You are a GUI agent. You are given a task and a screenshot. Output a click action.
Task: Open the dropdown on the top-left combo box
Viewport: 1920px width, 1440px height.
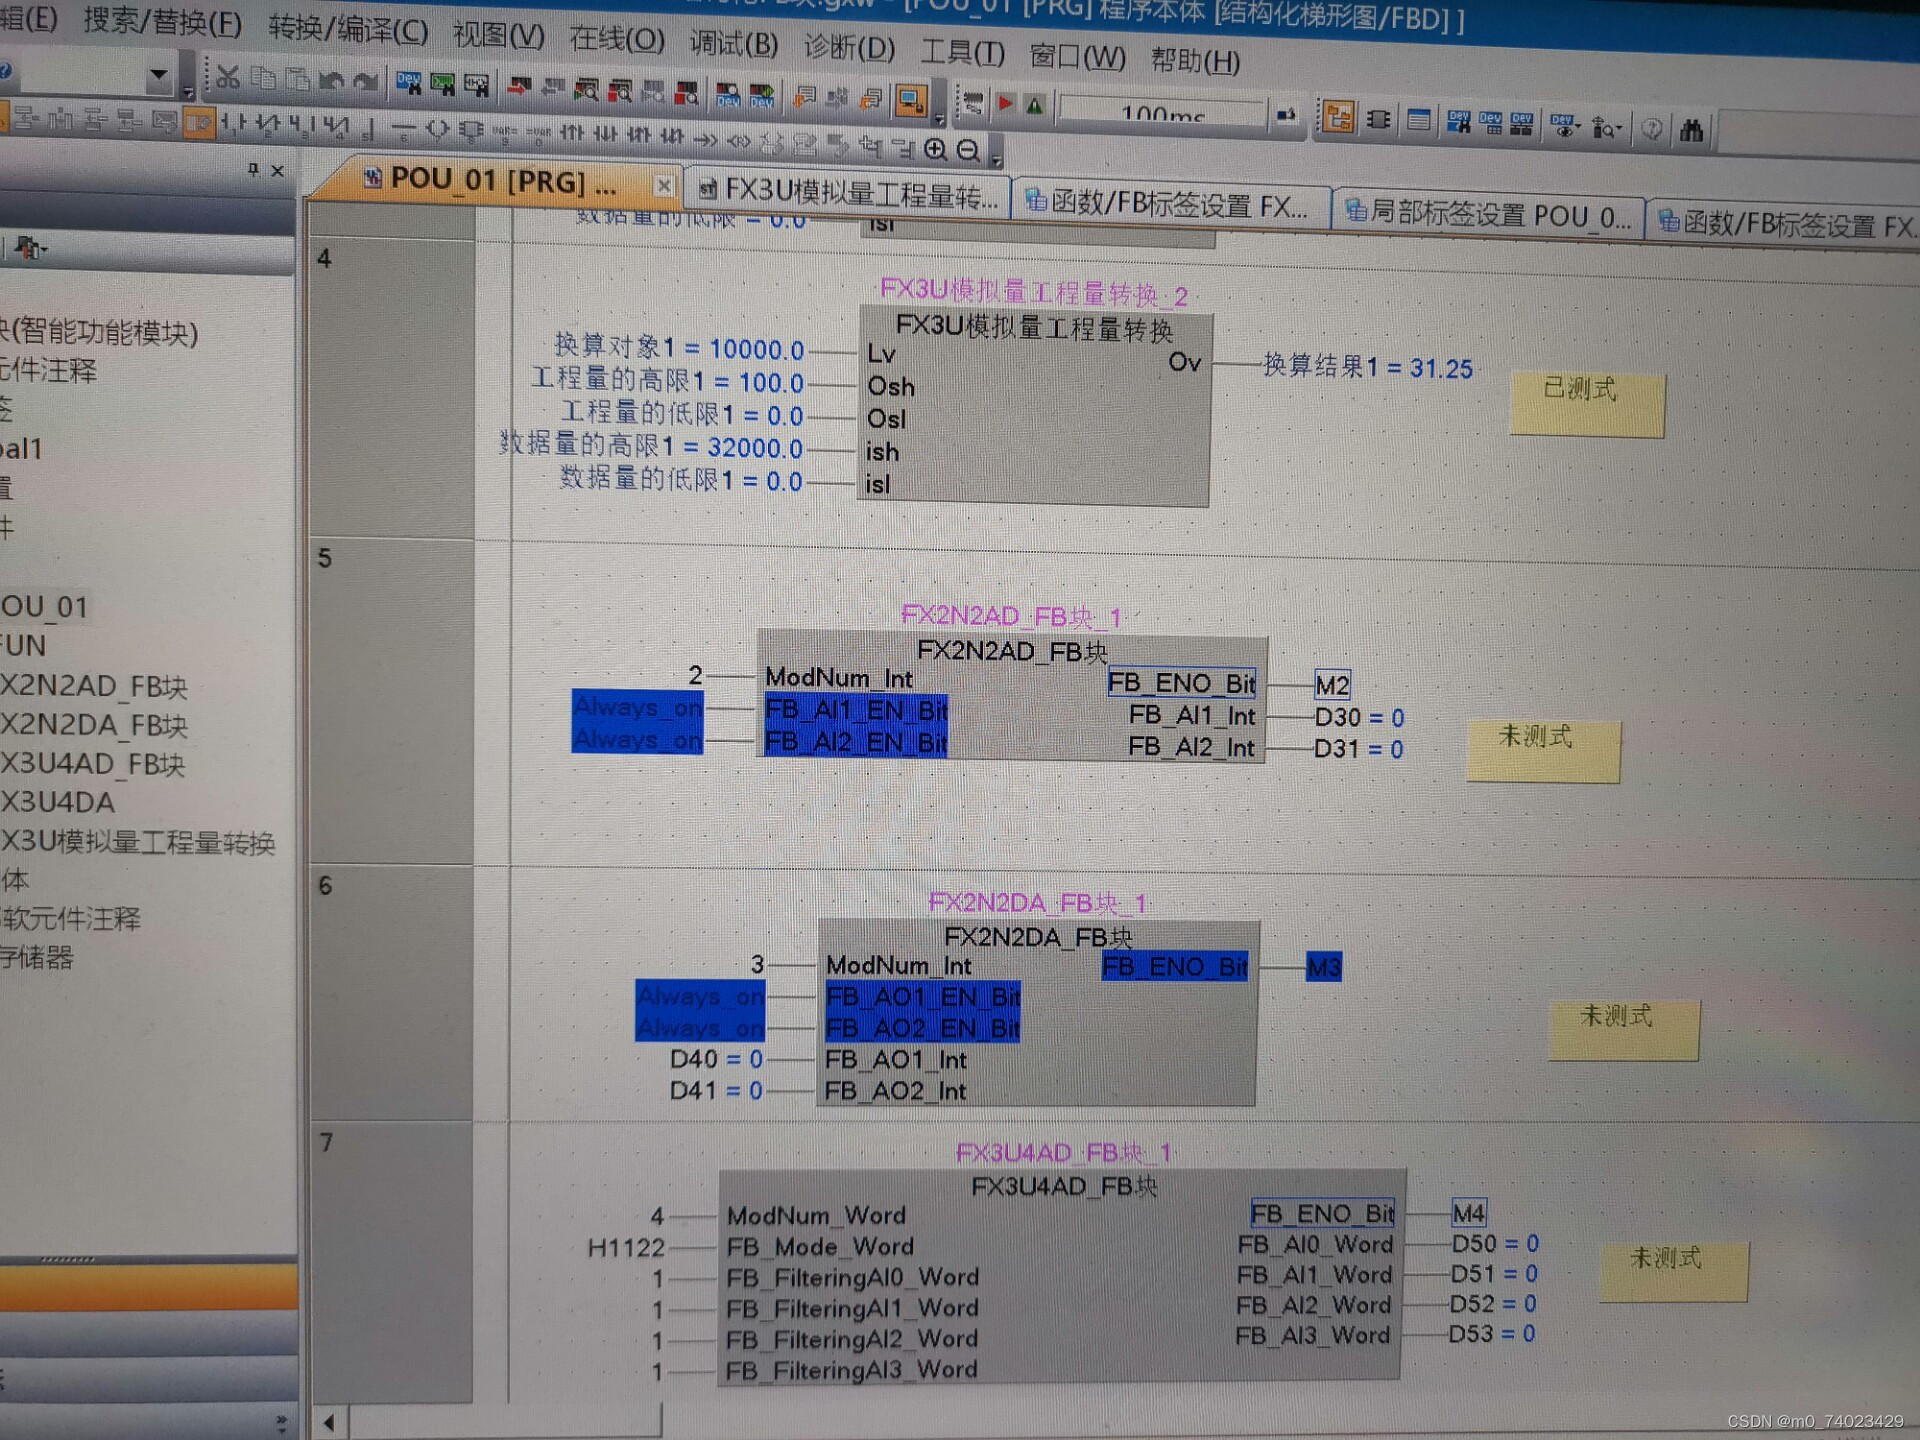158,74
